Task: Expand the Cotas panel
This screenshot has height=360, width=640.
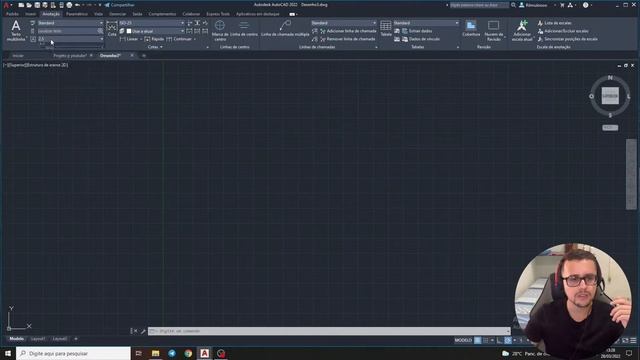Action: (x=155, y=47)
